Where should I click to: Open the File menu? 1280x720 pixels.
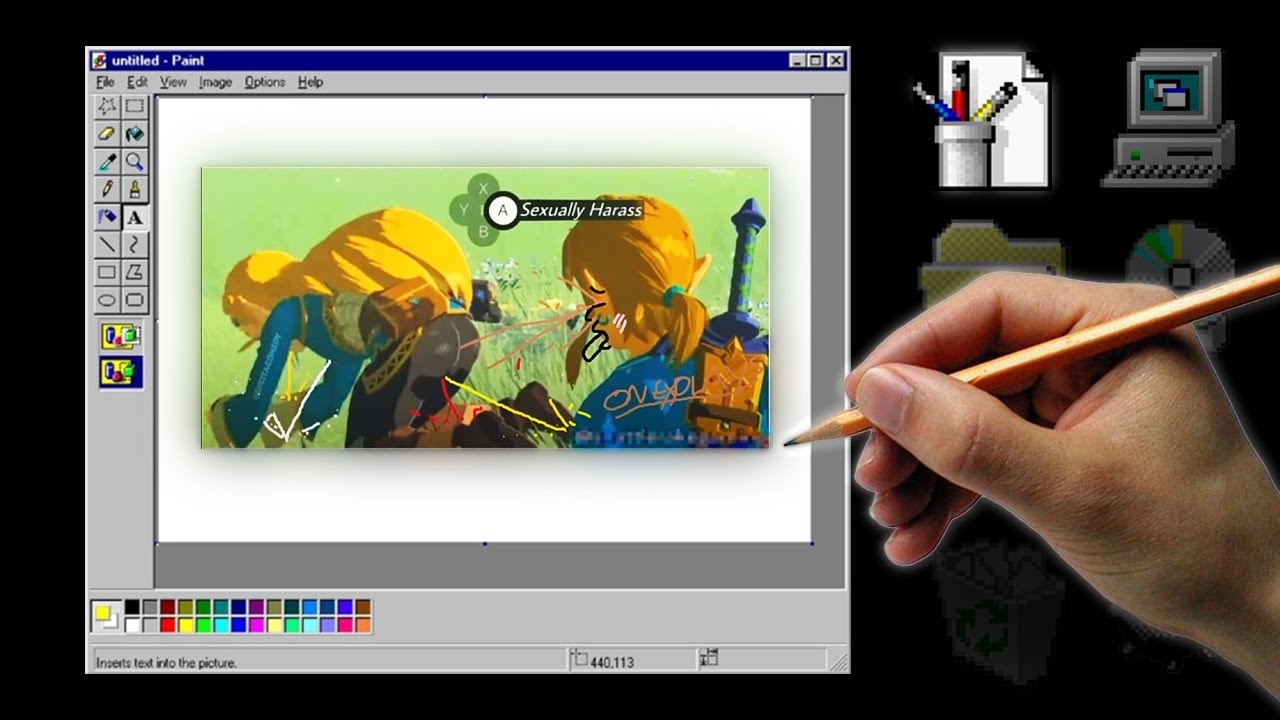click(x=105, y=82)
